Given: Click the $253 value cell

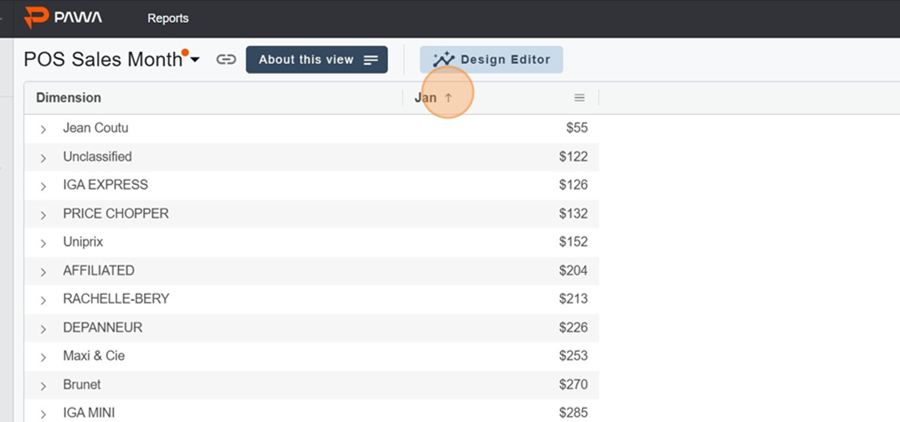Looking at the screenshot, I should [573, 356].
